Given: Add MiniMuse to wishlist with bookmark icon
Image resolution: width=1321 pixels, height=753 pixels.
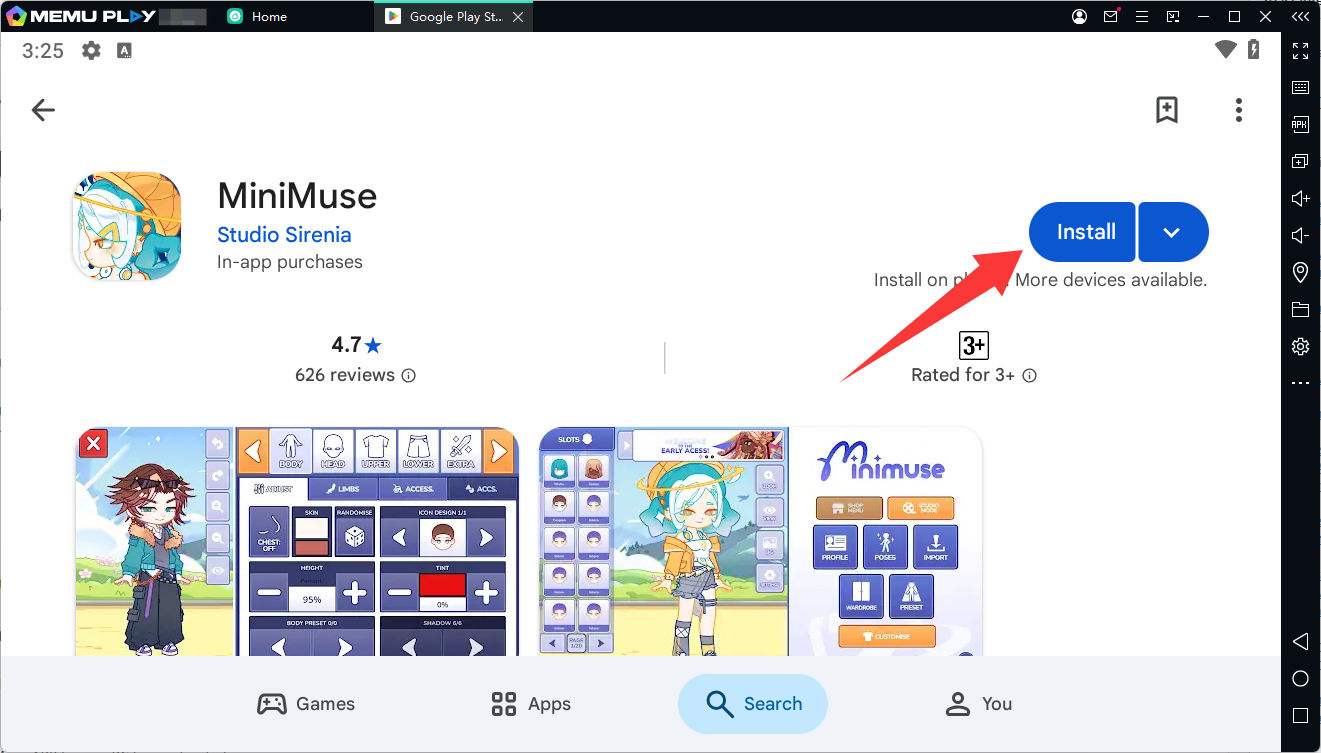Looking at the screenshot, I should click(1167, 110).
